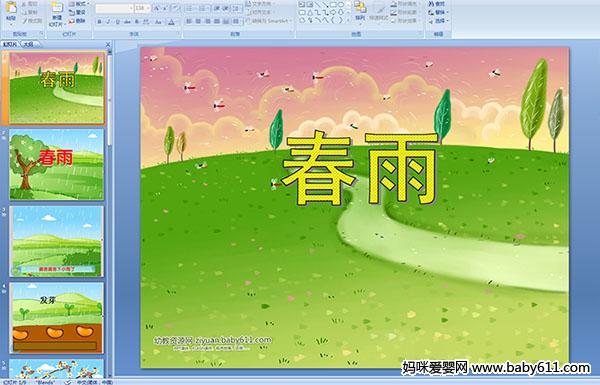Screen dimensions: 600x385
Task: Switch to the Outline (大纲) tab
Action: coord(28,44)
